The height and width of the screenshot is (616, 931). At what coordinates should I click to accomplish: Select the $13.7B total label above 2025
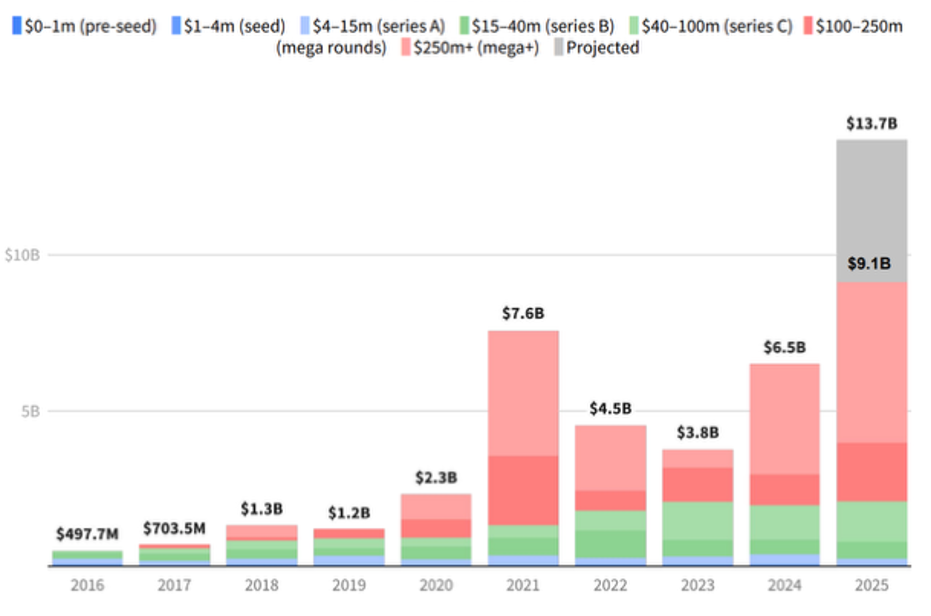tap(871, 124)
